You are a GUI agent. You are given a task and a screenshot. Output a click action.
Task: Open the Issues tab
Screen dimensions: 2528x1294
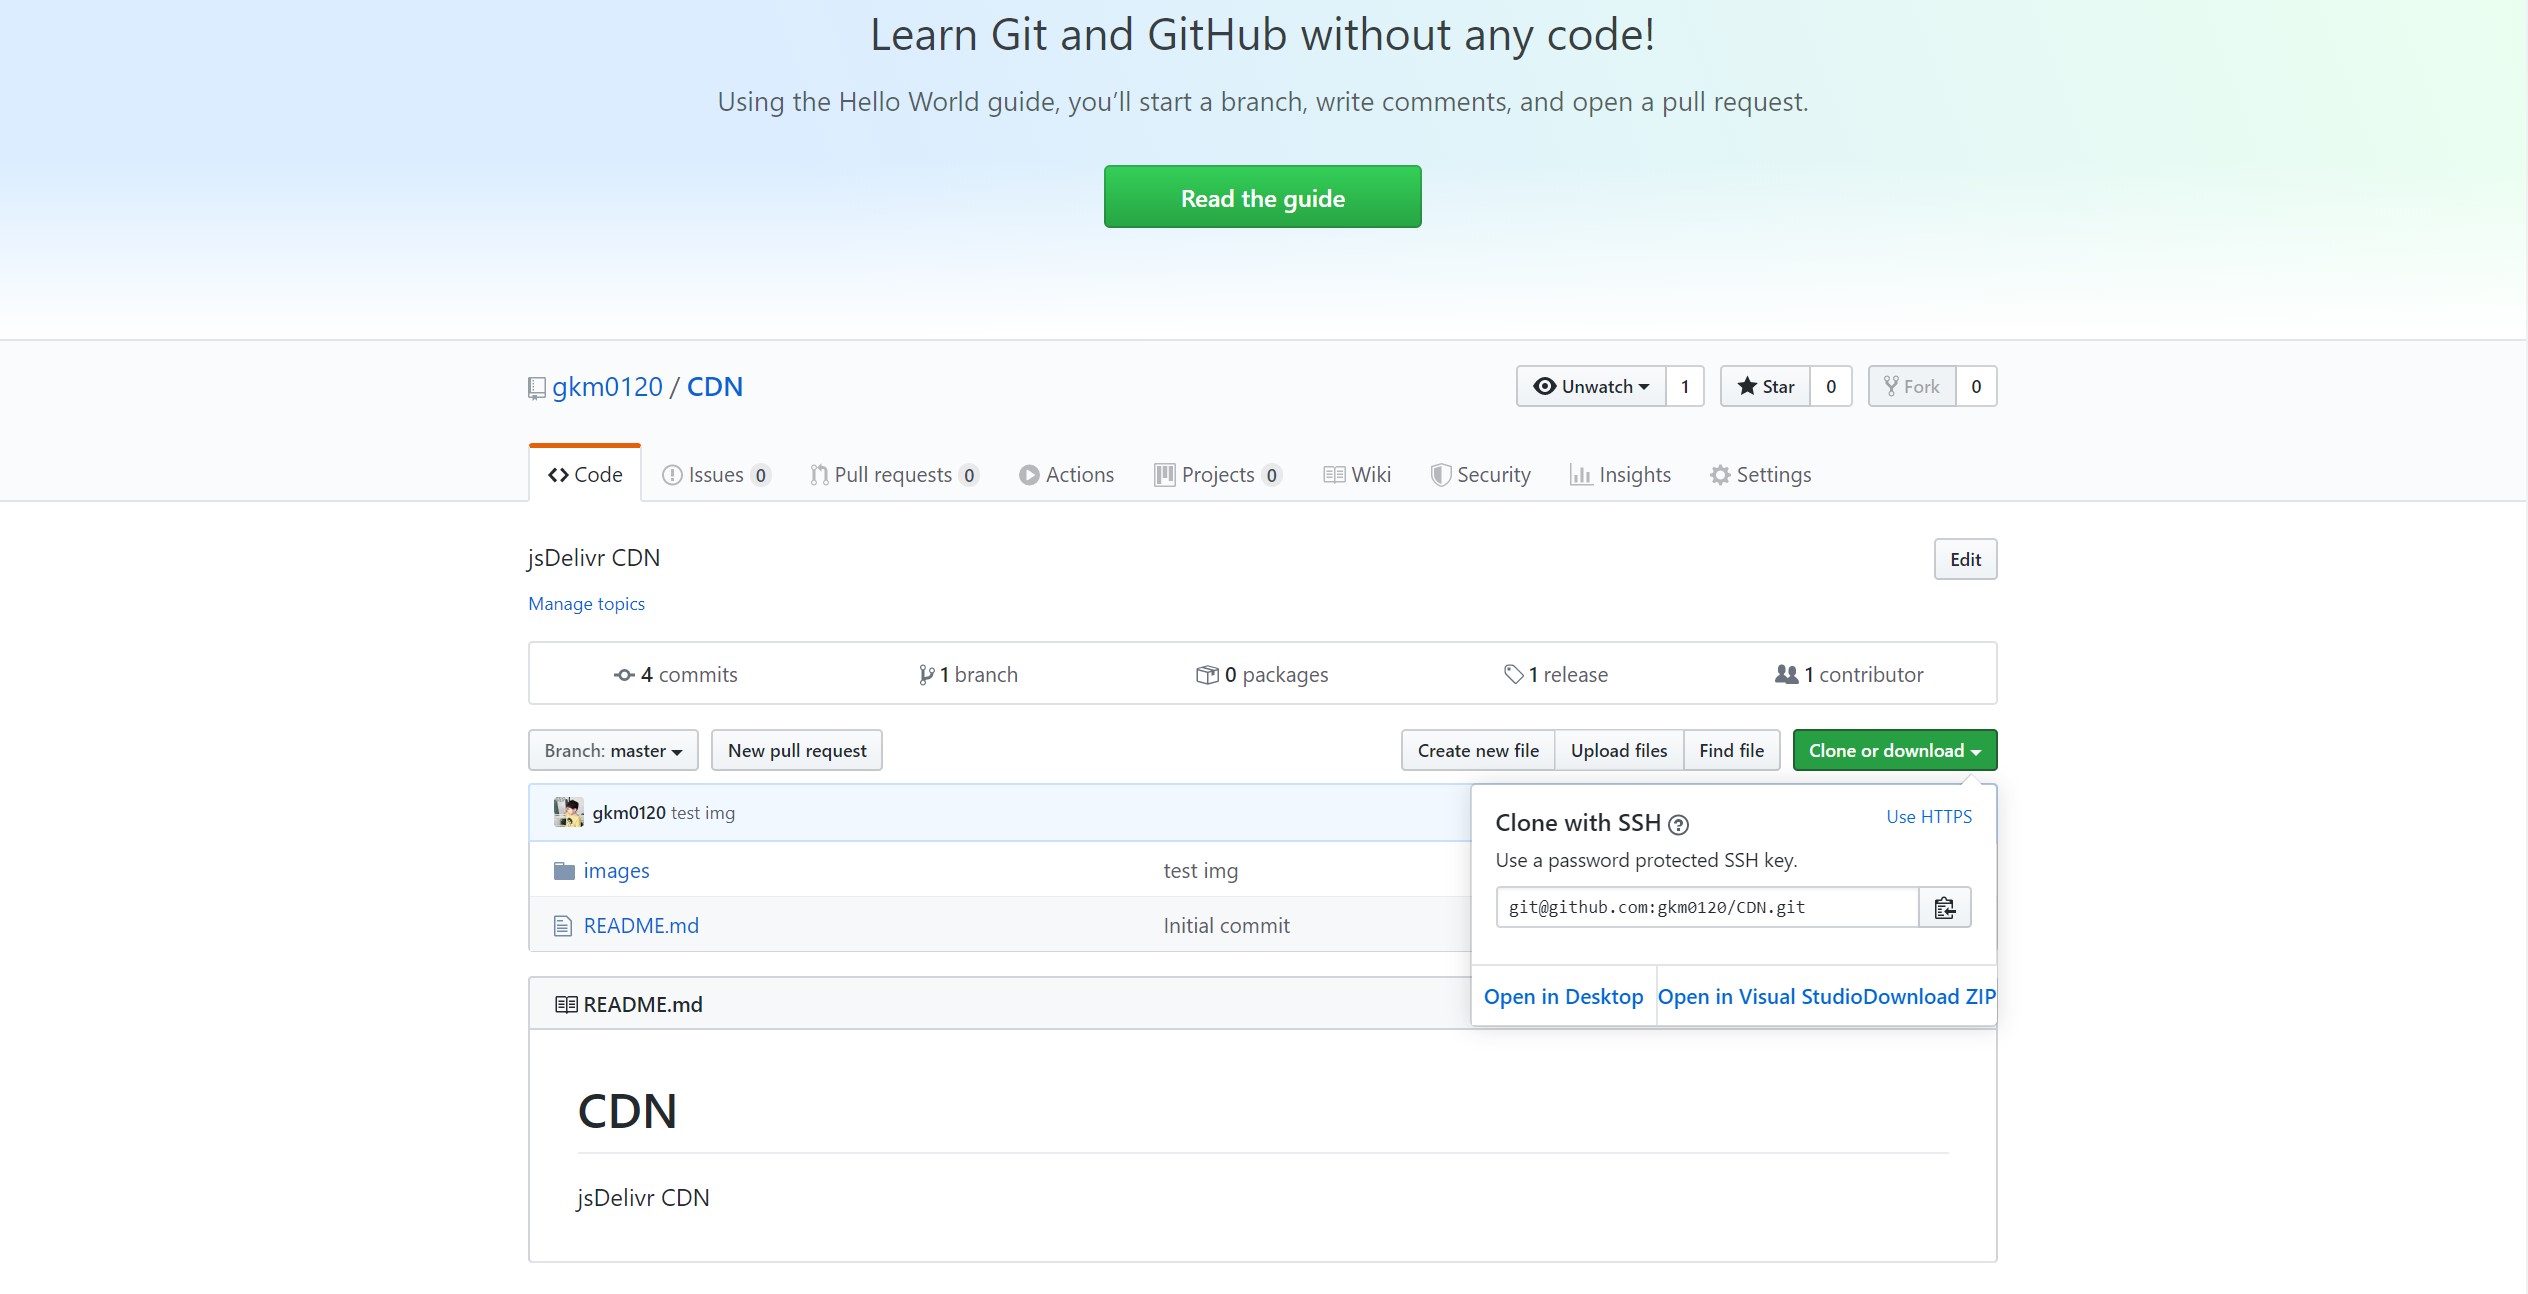pos(716,474)
